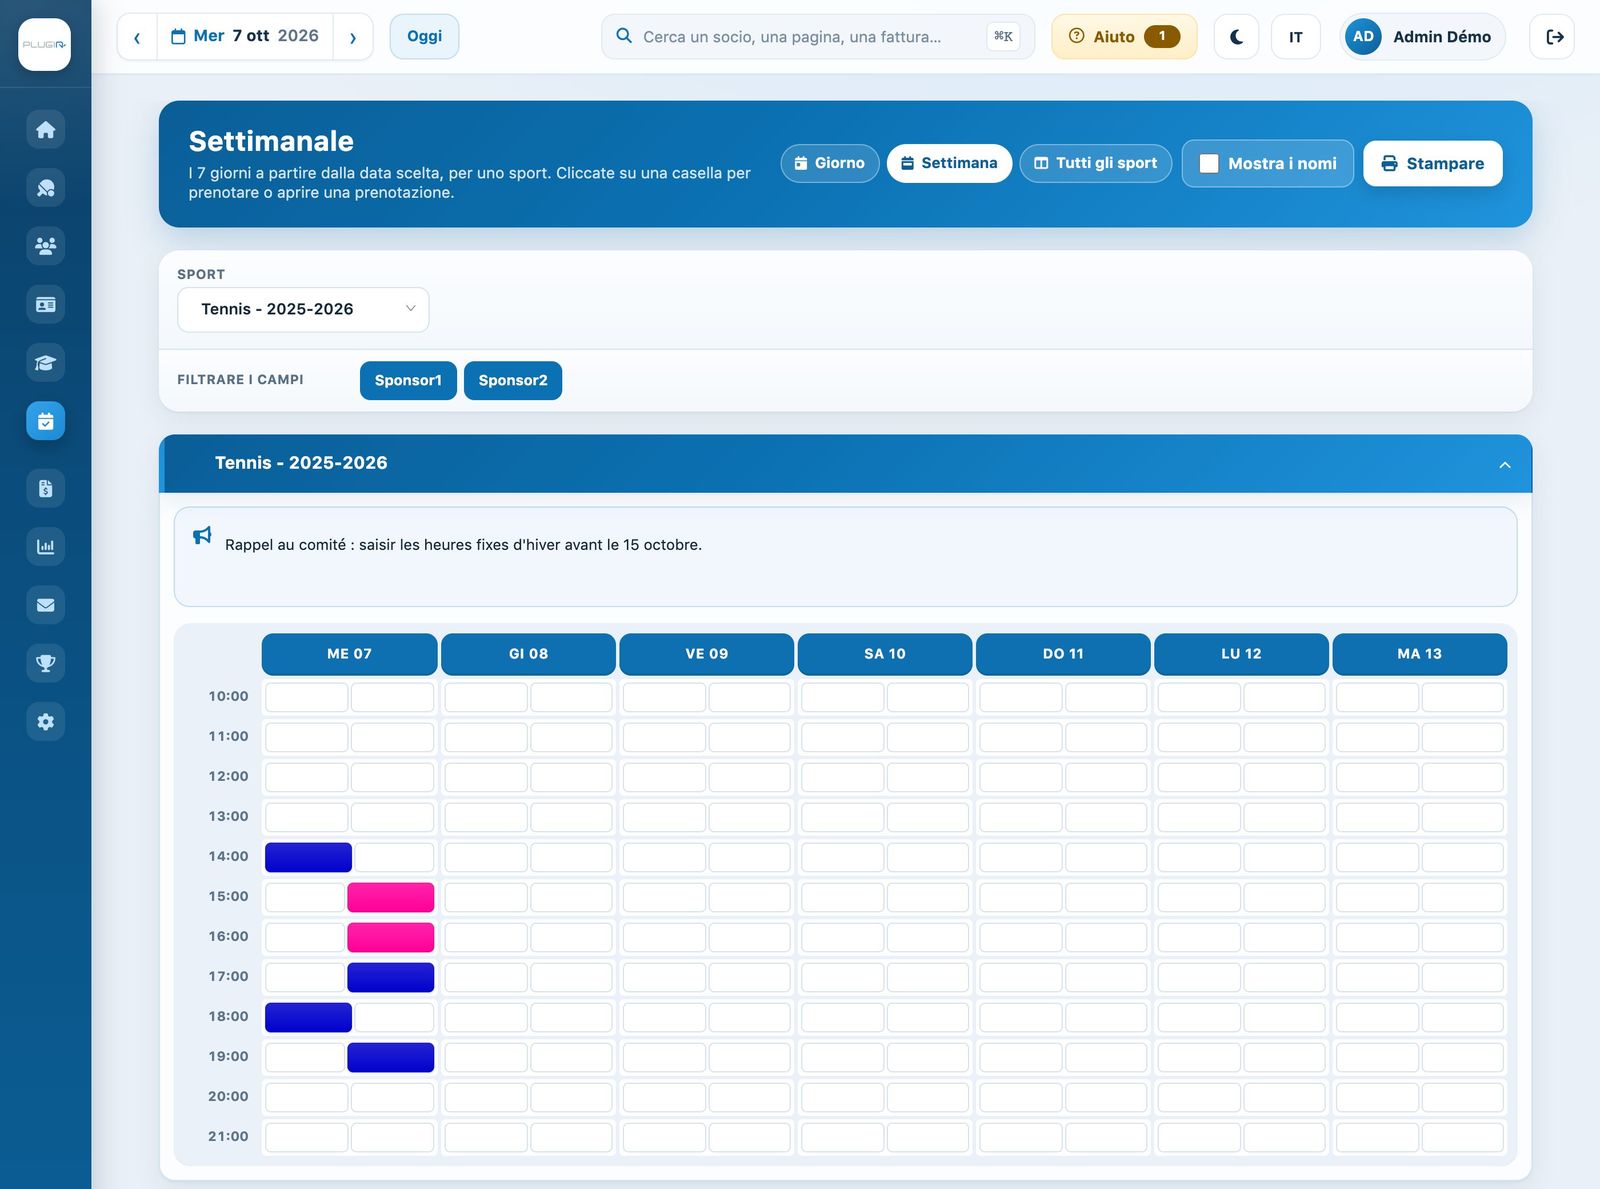Open the graduation cap courses icon
The image size is (1600, 1189).
pos(45,363)
